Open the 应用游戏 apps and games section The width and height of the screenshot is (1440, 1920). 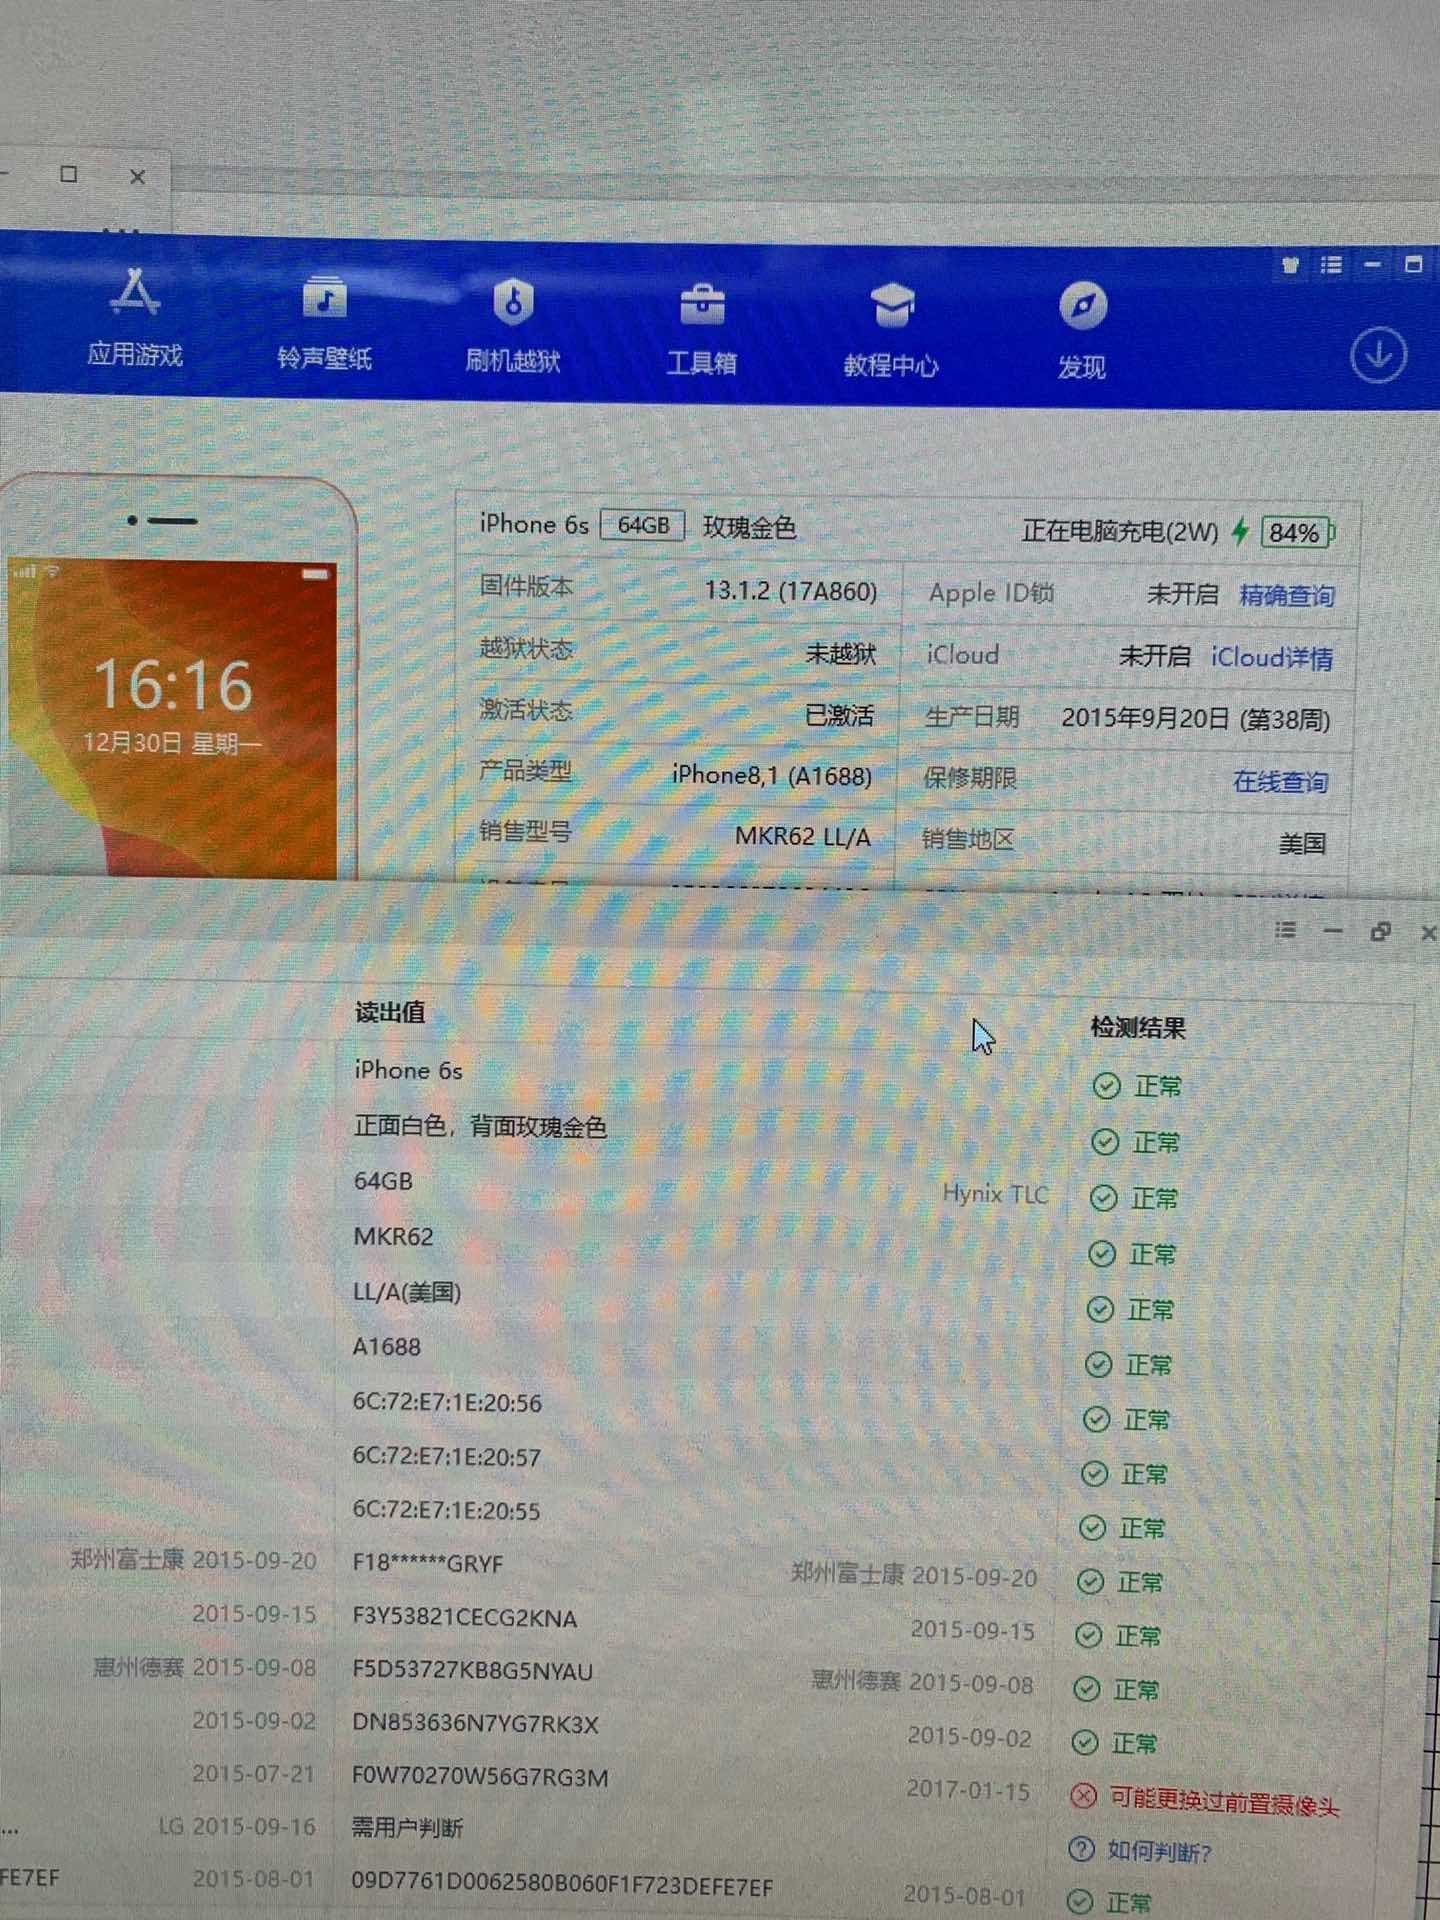(135, 318)
